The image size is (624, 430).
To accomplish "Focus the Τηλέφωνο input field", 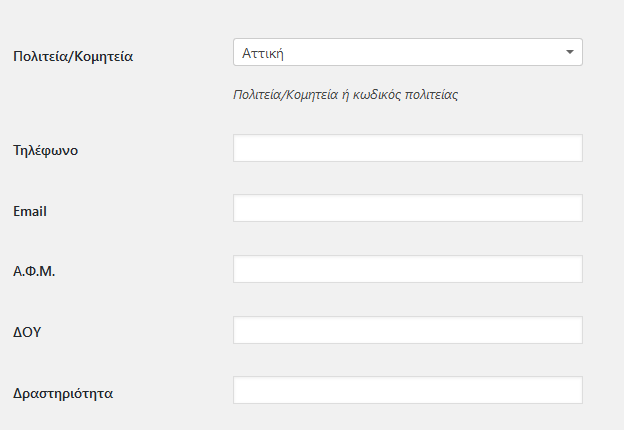I will [407, 148].
